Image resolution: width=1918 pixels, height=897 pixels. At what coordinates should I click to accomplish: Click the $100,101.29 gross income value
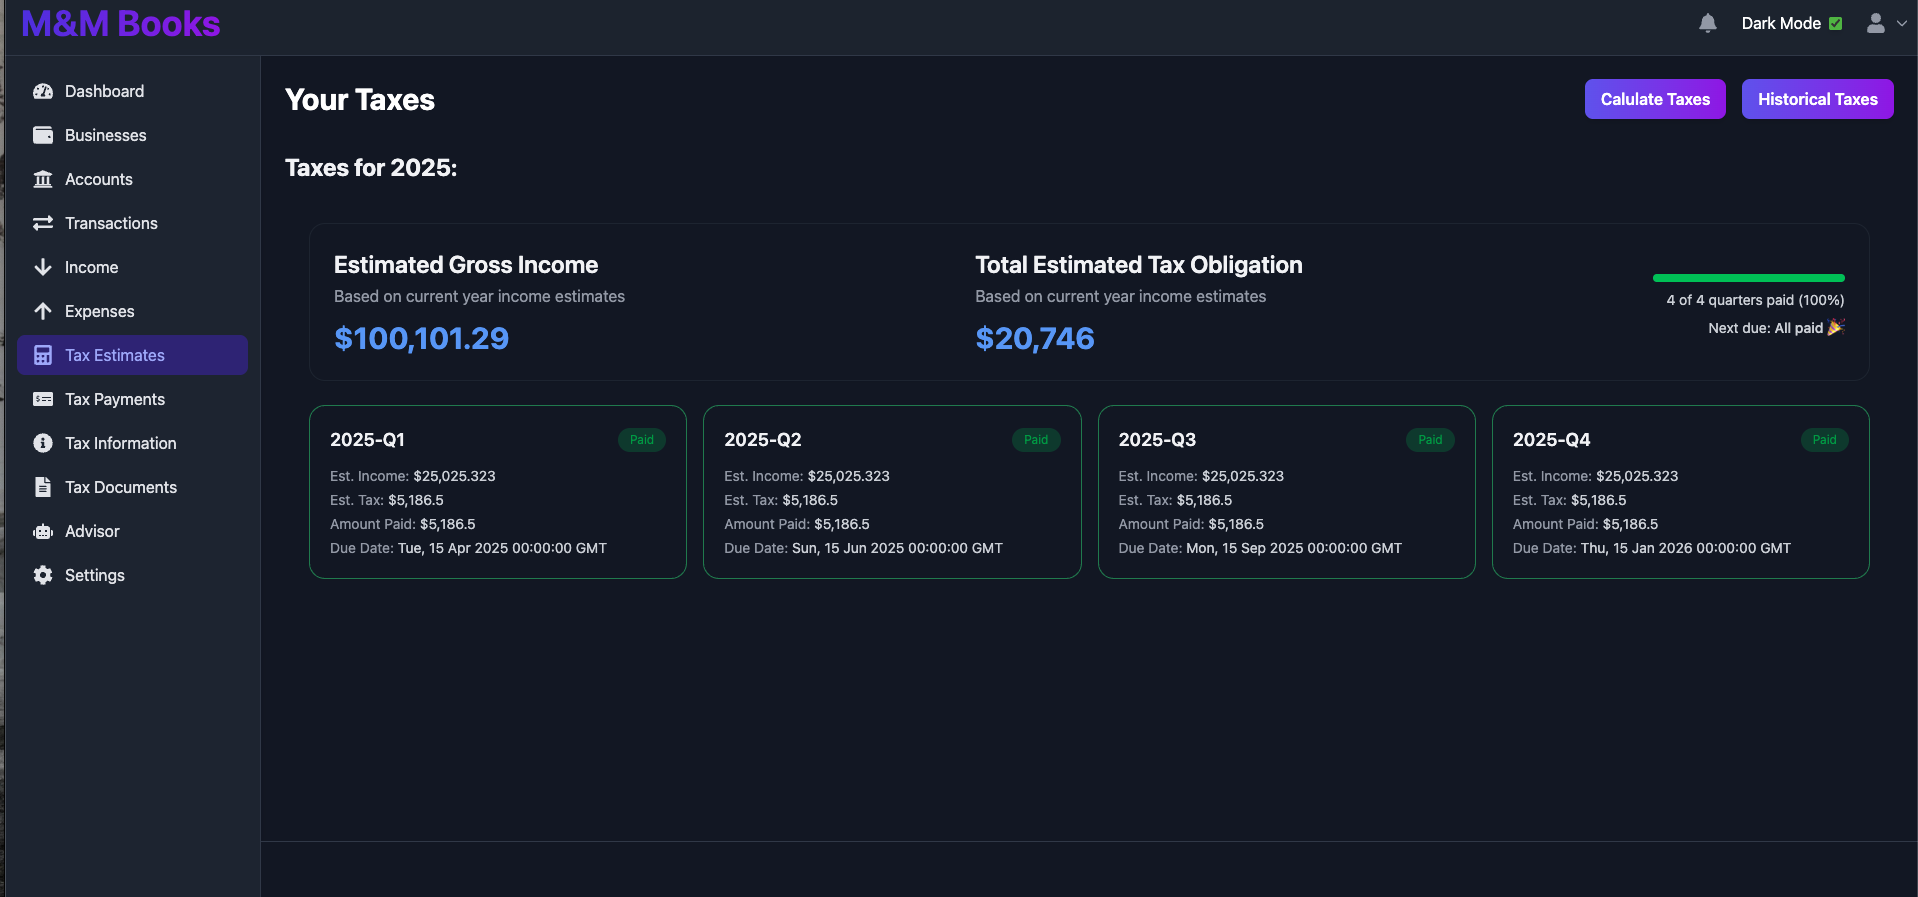[421, 339]
